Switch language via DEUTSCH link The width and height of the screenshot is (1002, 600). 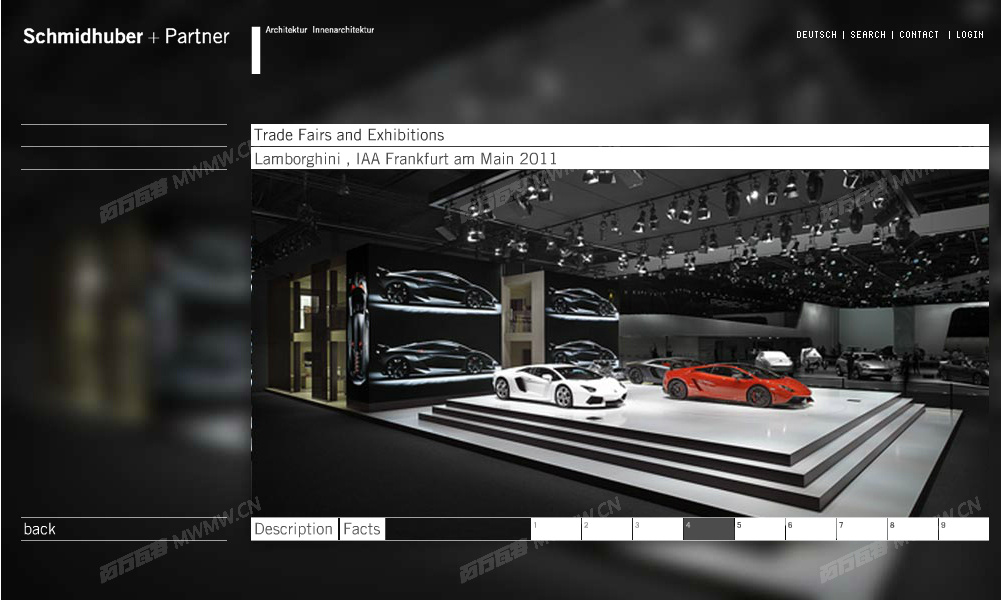(x=816, y=35)
